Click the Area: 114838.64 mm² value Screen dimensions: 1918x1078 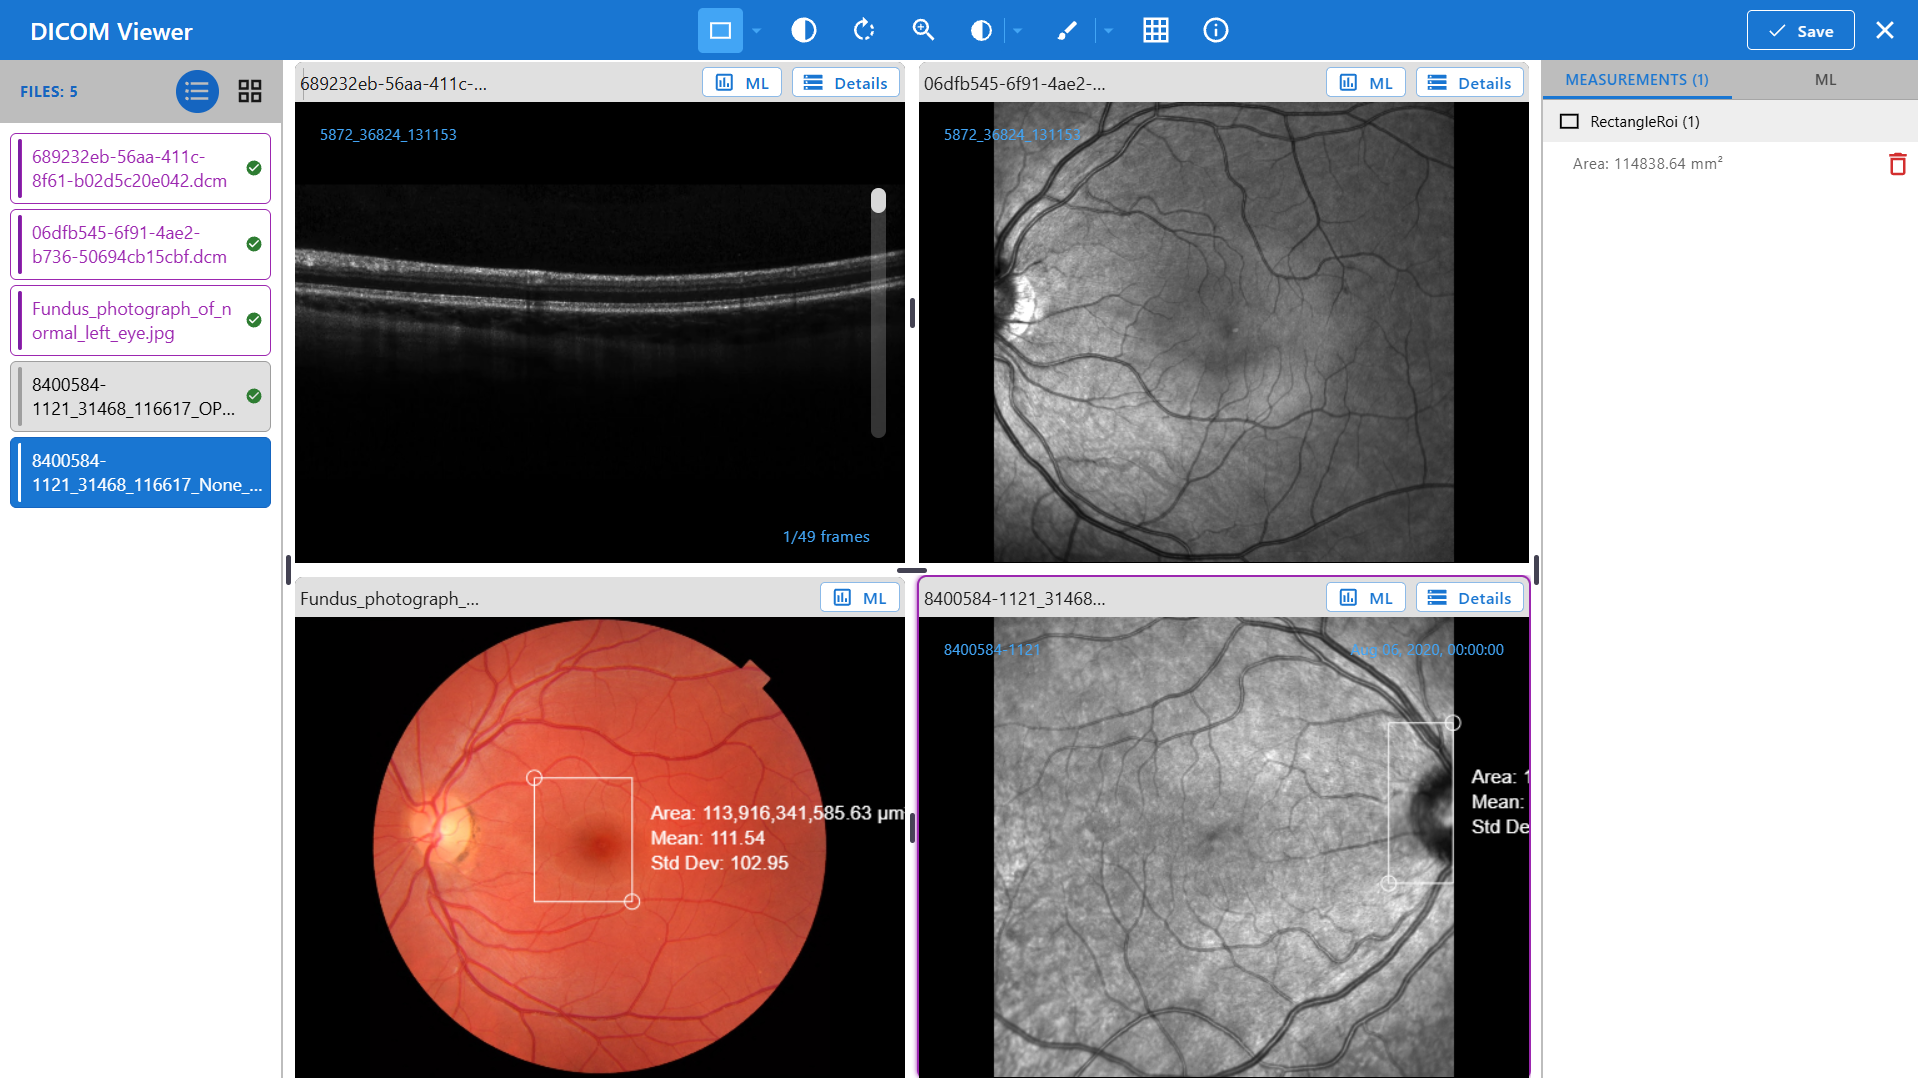1648,164
